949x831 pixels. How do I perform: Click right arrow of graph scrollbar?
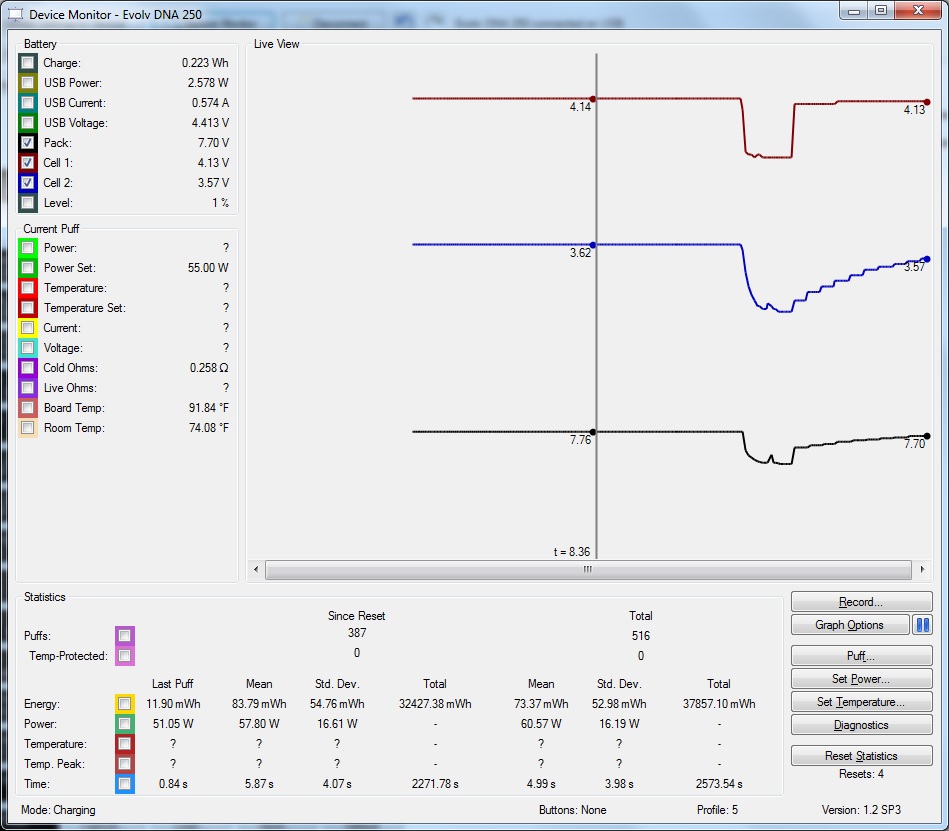click(x=921, y=569)
